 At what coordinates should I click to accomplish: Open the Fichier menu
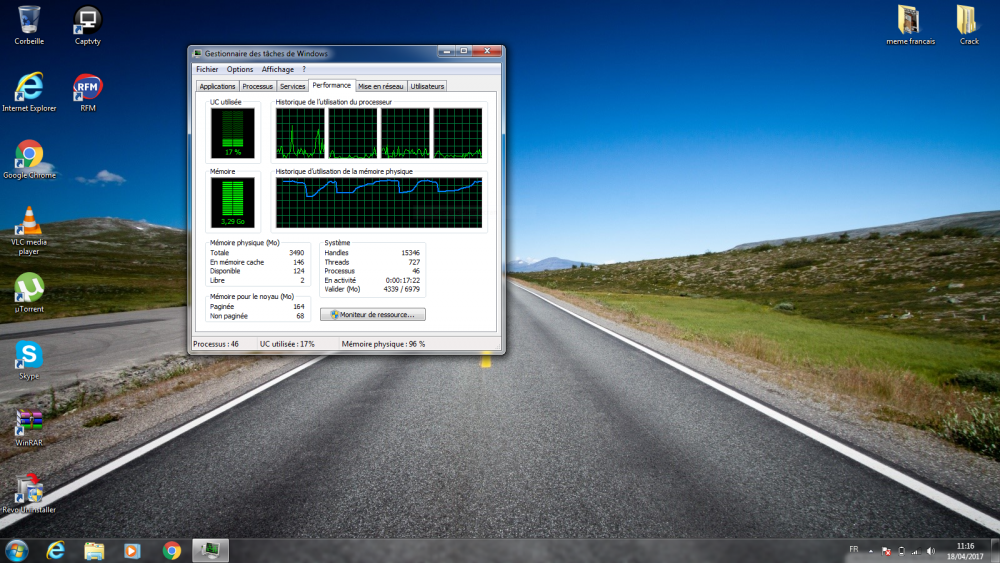[x=207, y=70]
